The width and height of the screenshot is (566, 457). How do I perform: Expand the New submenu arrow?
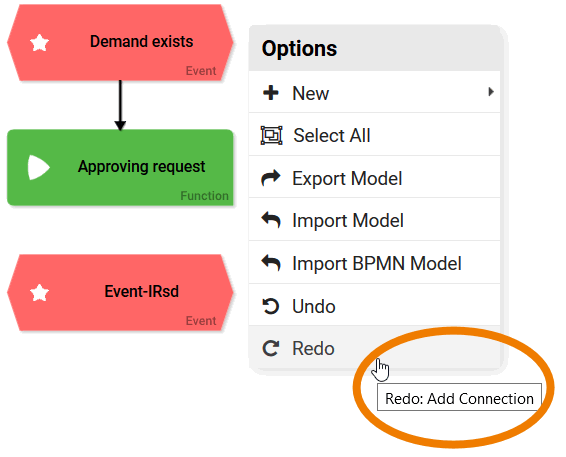coord(491,92)
